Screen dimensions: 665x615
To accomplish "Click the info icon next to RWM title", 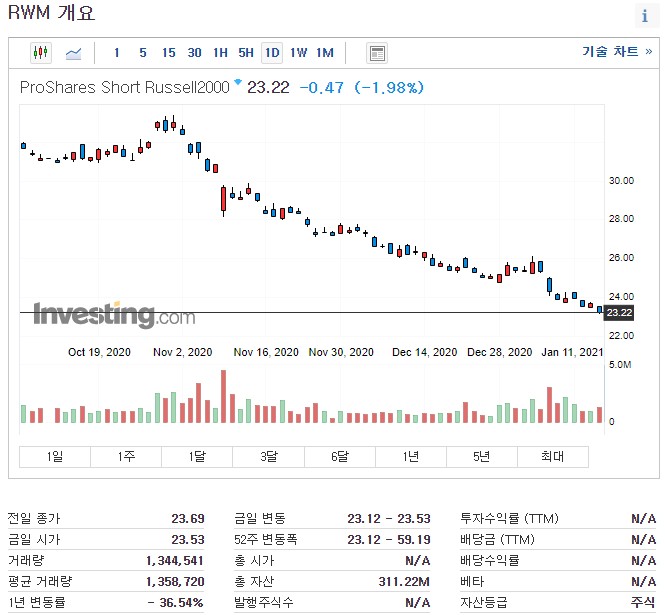I will point(645,16).
